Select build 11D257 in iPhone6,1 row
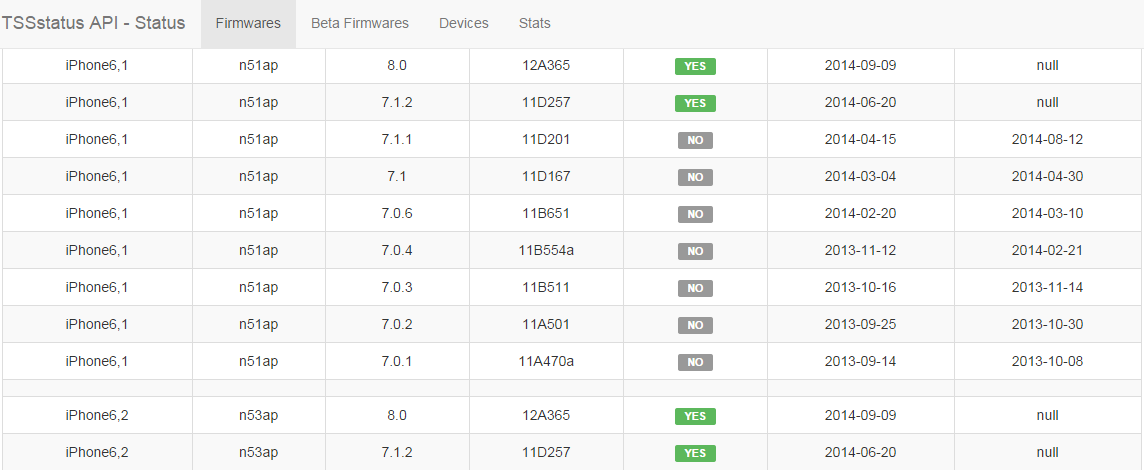Screen dimensions: 1144x470 546,102
